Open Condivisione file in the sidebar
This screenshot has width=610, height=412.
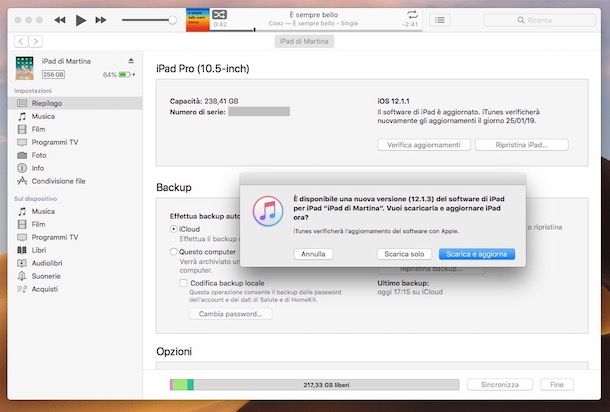pos(59,181)
